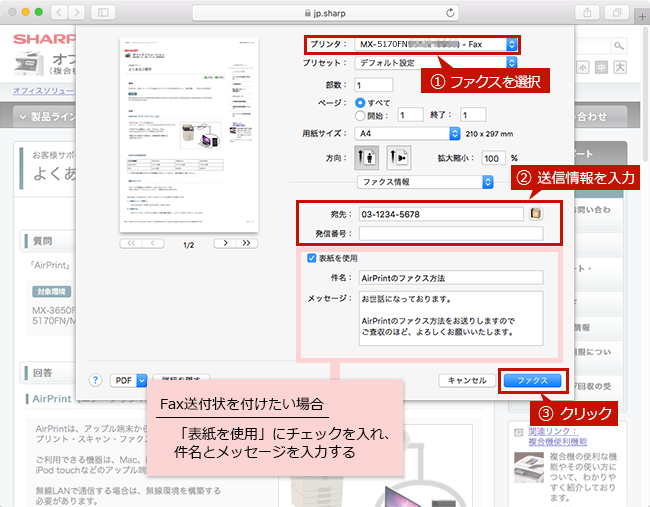650x507 pixels.
Task: Click the site search input box
Action: 593,46
